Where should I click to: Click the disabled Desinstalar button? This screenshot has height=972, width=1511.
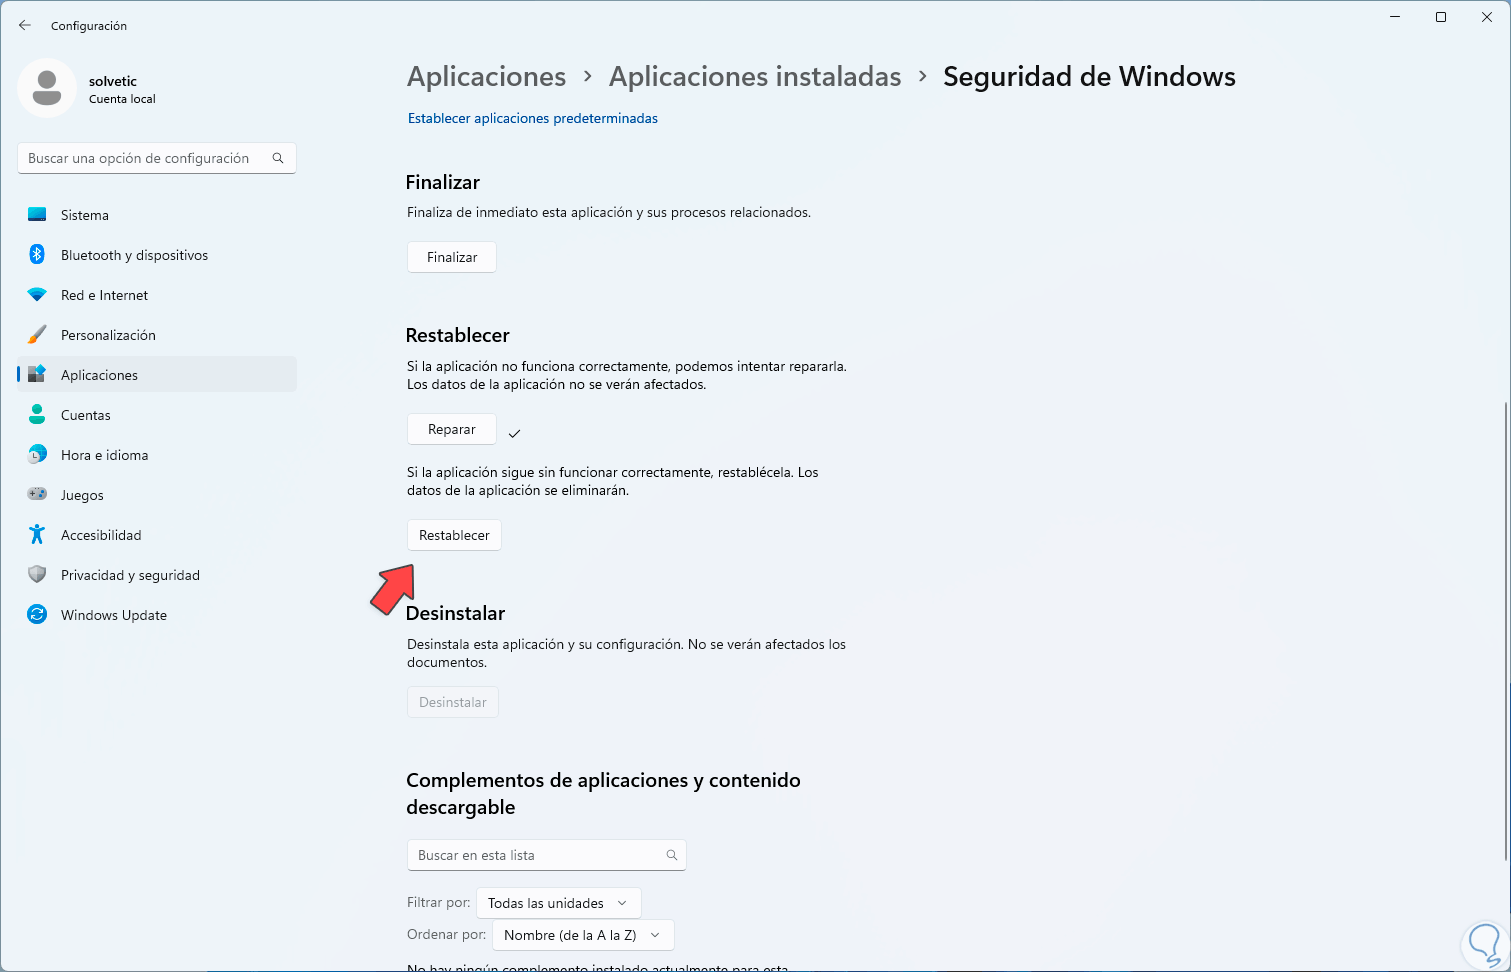(453, 702)
